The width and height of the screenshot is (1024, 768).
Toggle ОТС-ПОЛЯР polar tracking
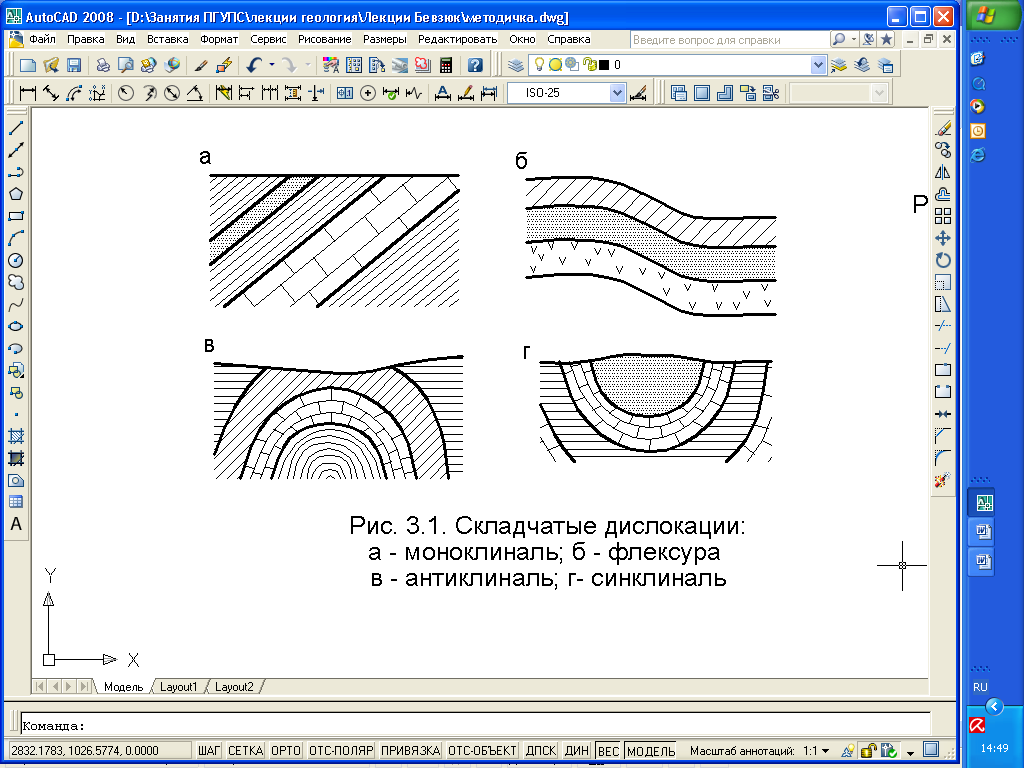(x=341, y=750)
